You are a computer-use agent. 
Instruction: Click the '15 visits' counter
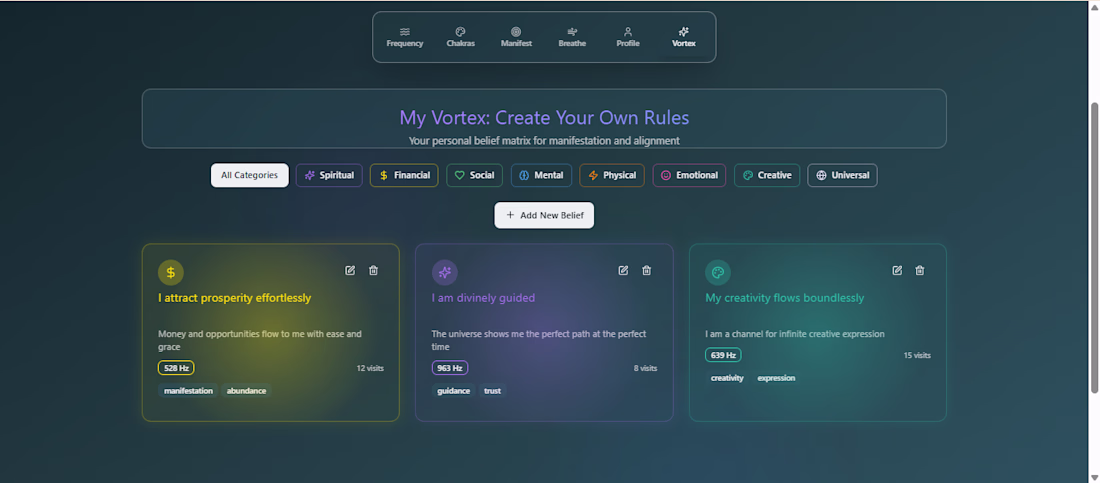pyautogui.click(x=917, y=355)
